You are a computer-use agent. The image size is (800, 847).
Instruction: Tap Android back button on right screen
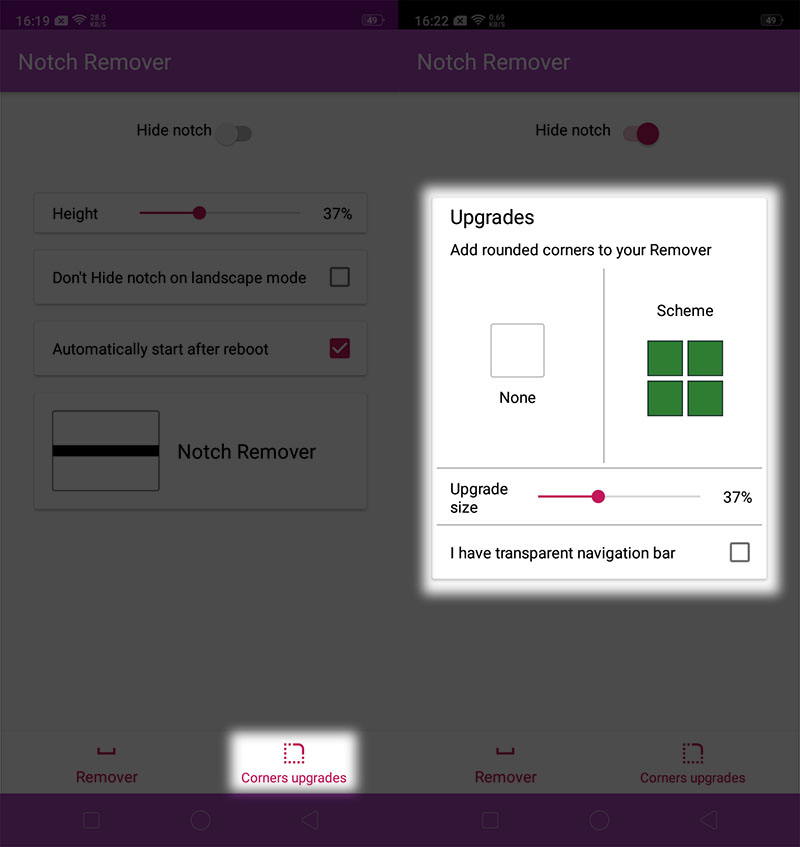(x=708, y=820)
